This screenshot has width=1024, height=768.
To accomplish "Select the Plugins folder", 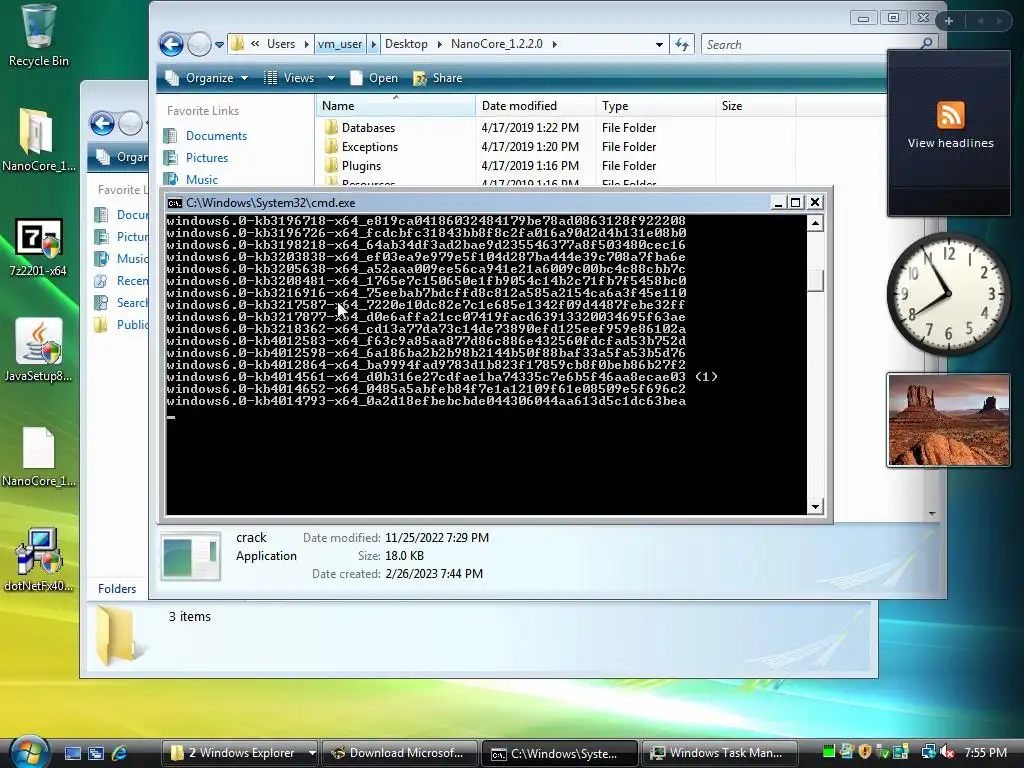I will pyautogui.click(x=360, y=165).
